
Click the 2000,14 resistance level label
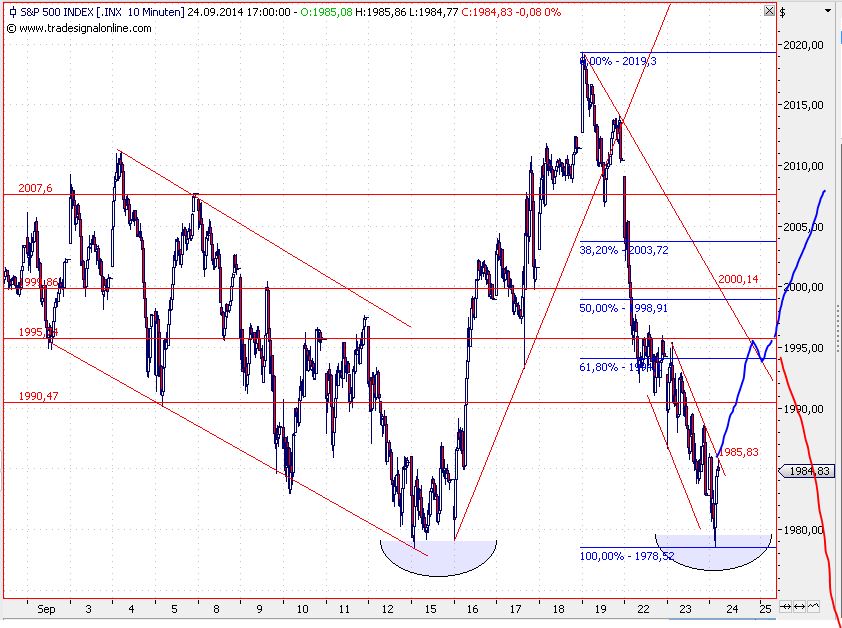(x=738, y=278)
